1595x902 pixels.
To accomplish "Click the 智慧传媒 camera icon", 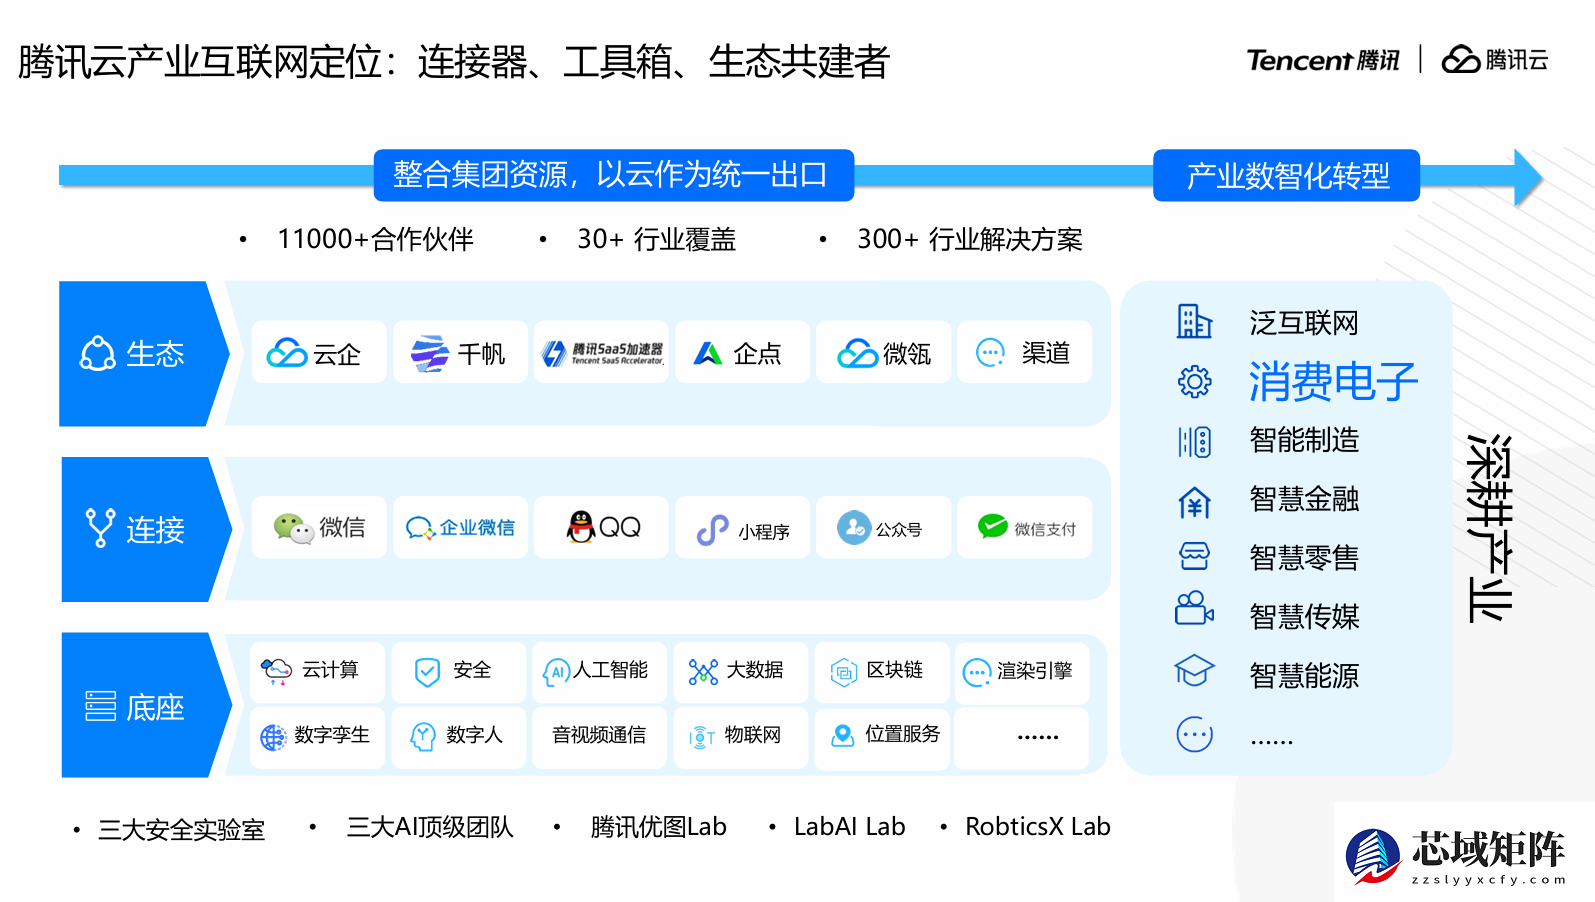I will click(x=1194, y=608).
